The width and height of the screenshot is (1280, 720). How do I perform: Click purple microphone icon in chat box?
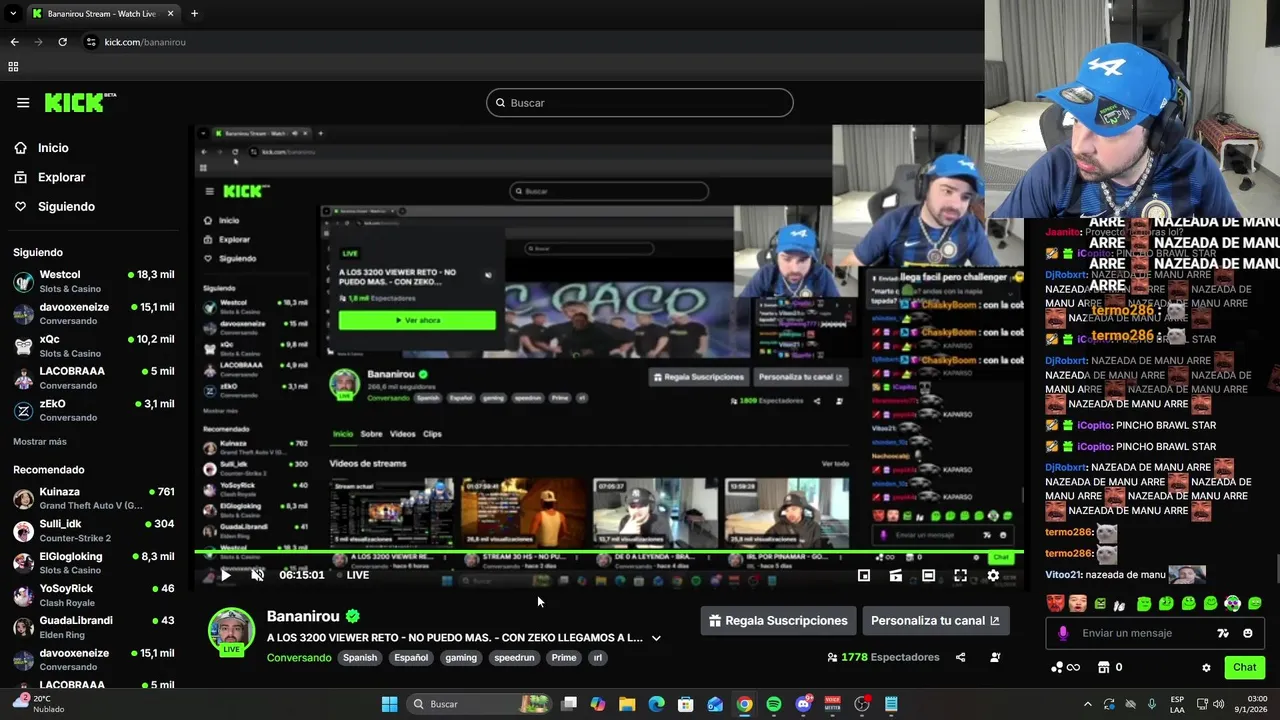click(1062, 633)
